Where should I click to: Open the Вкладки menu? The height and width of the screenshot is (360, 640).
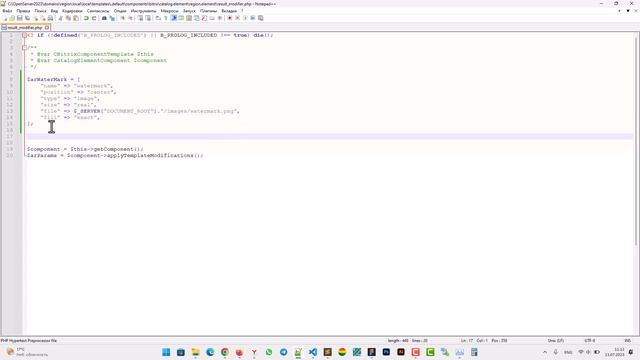point(229,11)
